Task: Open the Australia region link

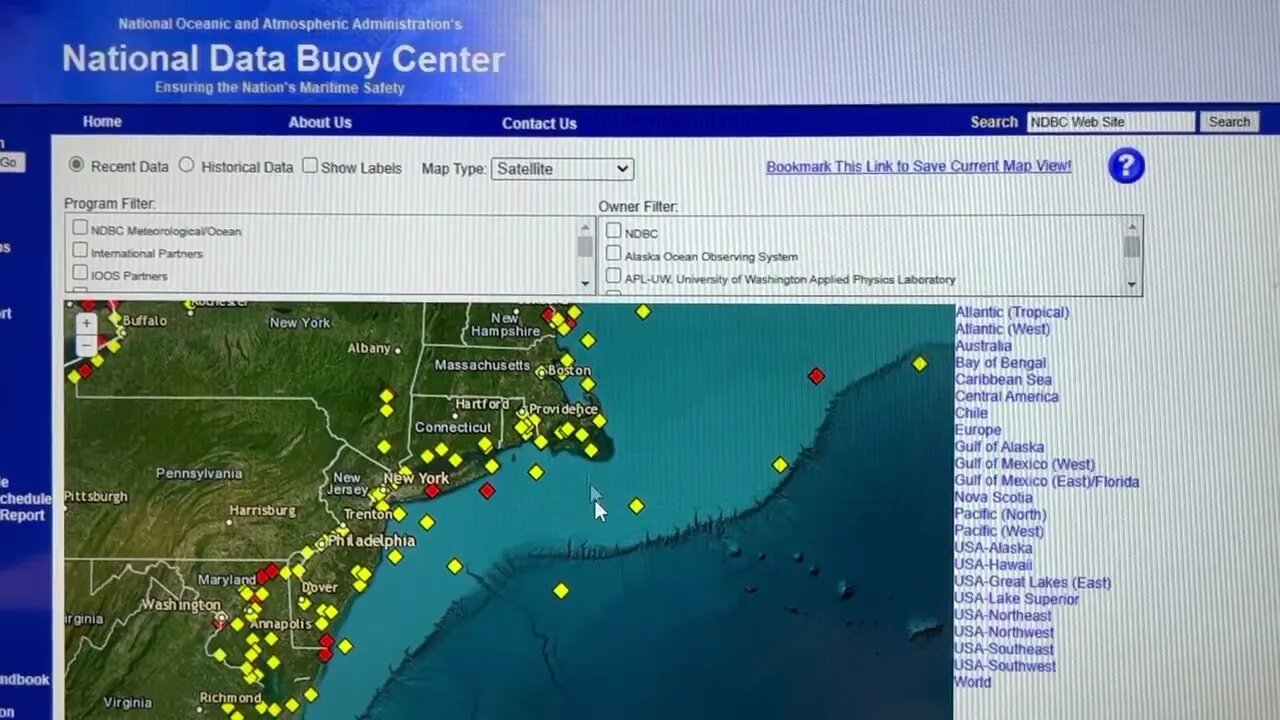Action: (x=983, y=346)
